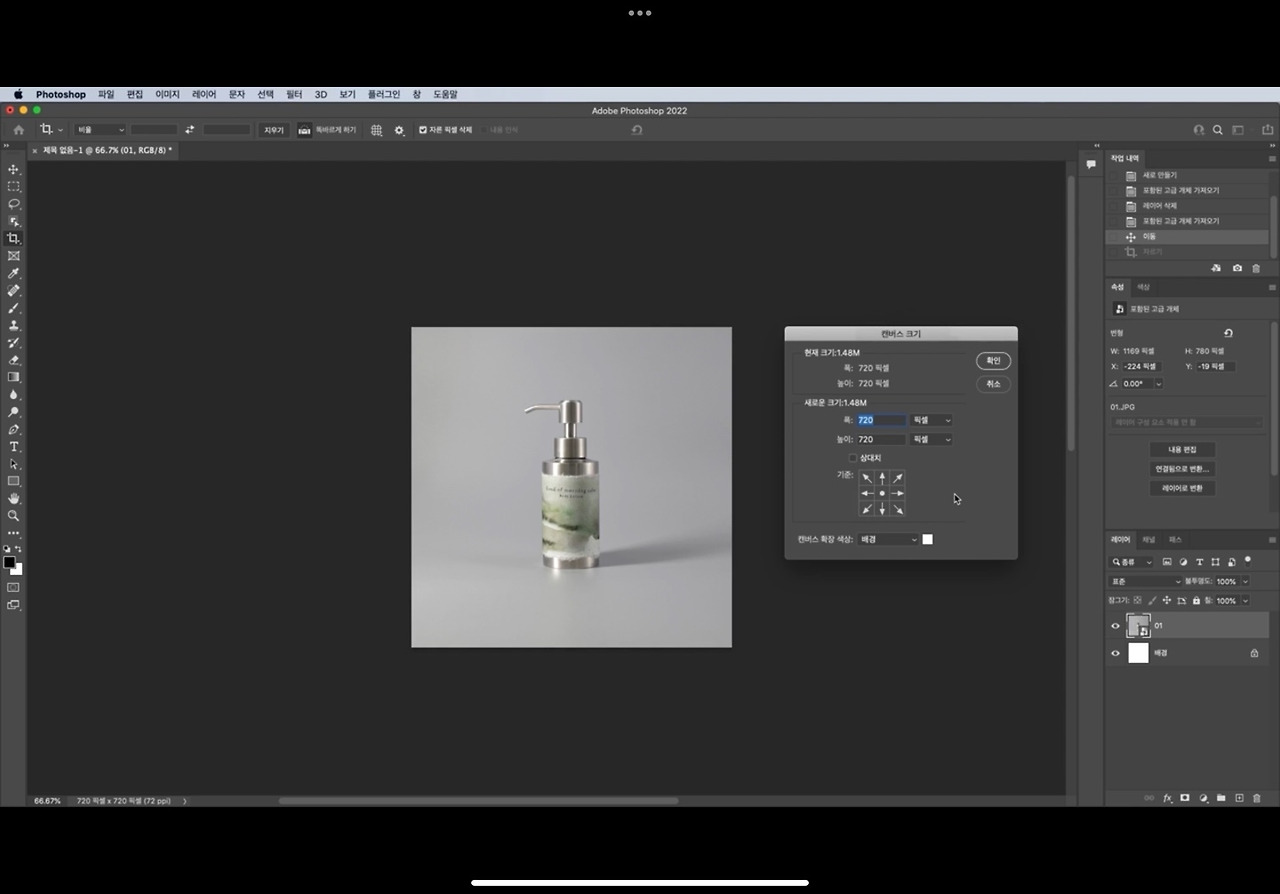Click the foreground color swatch
Screen dimensions: 1280x894
9,562
